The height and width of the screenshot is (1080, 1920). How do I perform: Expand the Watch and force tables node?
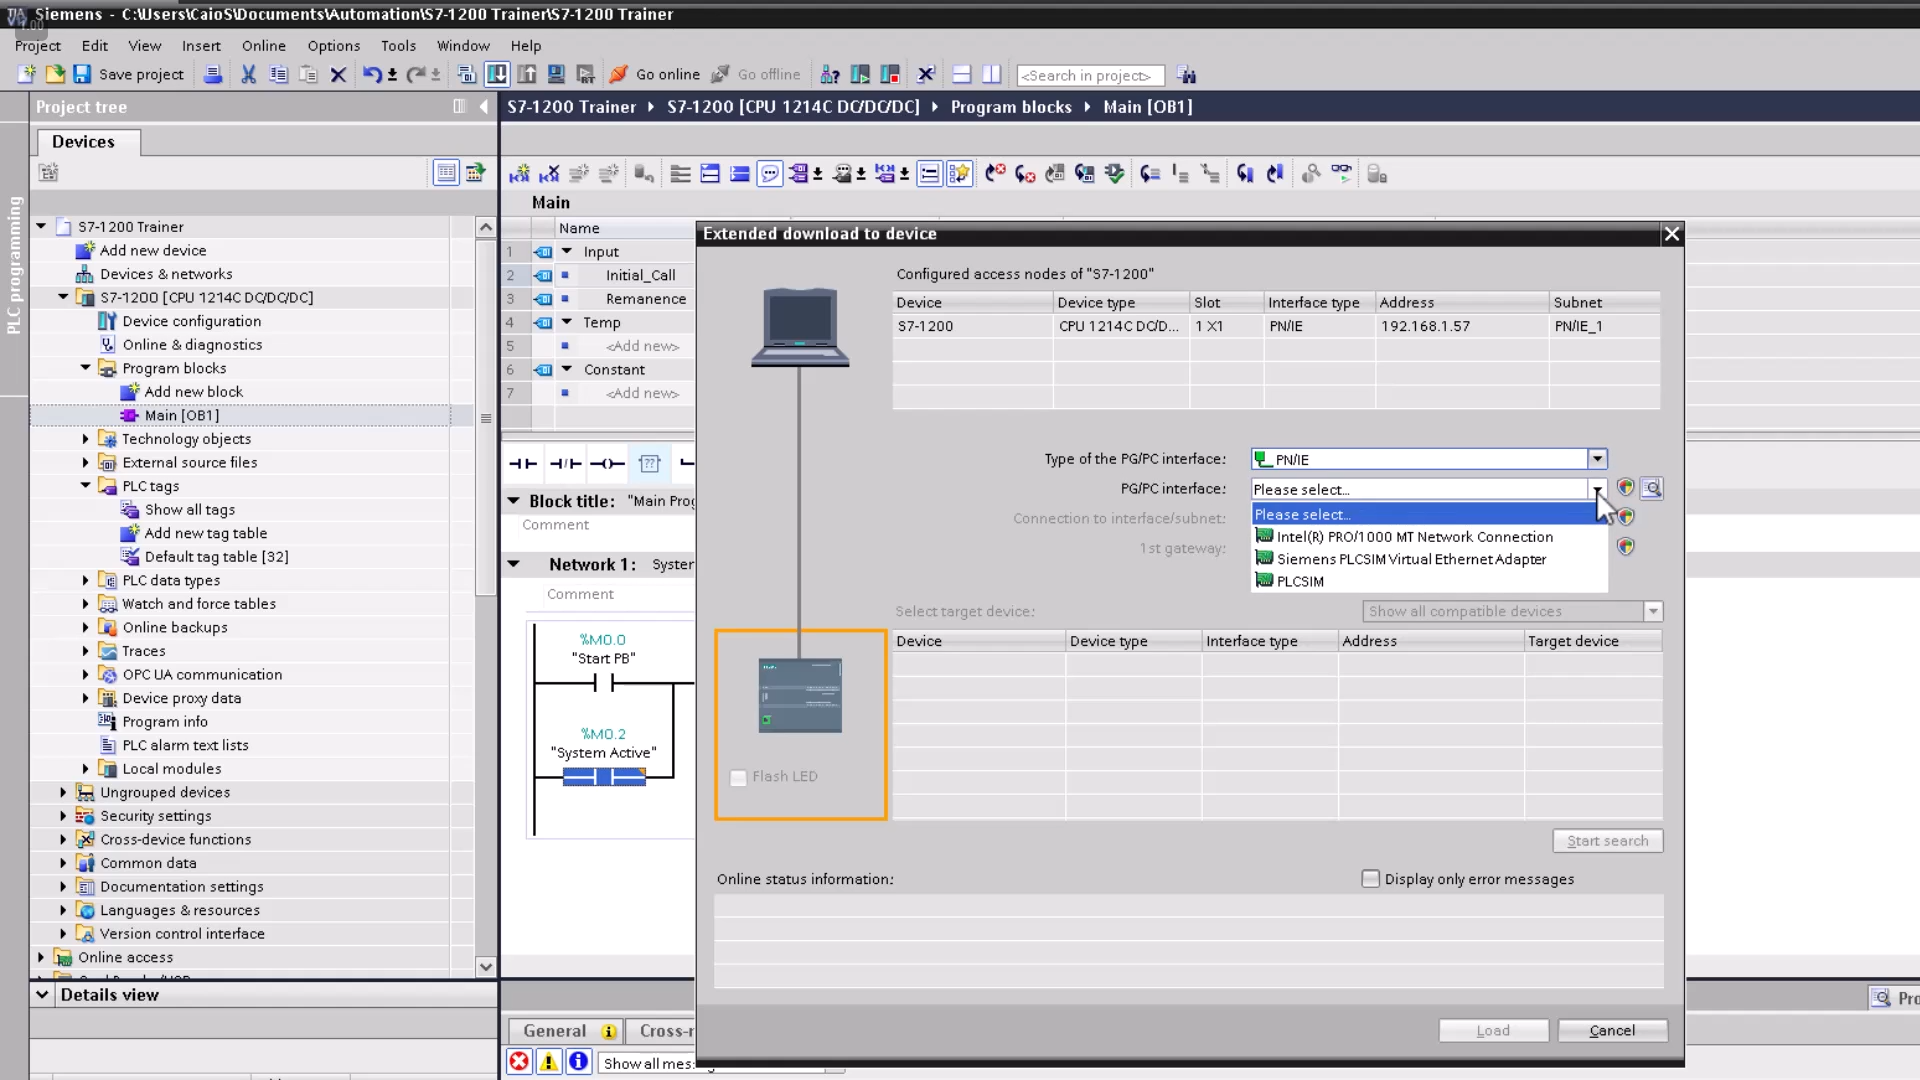point(85,604)
